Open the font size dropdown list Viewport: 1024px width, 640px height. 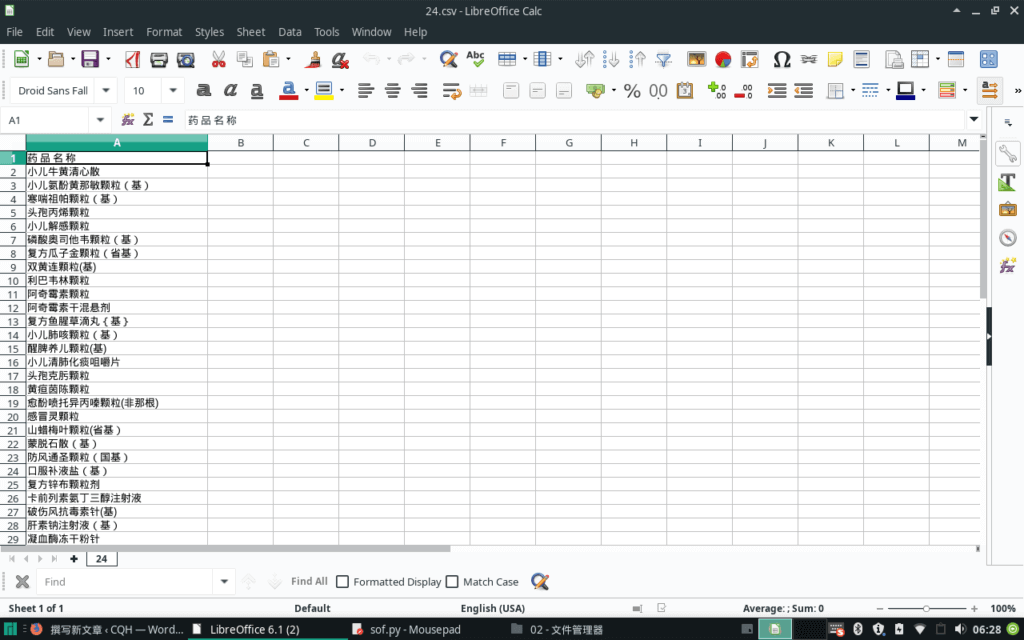point(172,91)
